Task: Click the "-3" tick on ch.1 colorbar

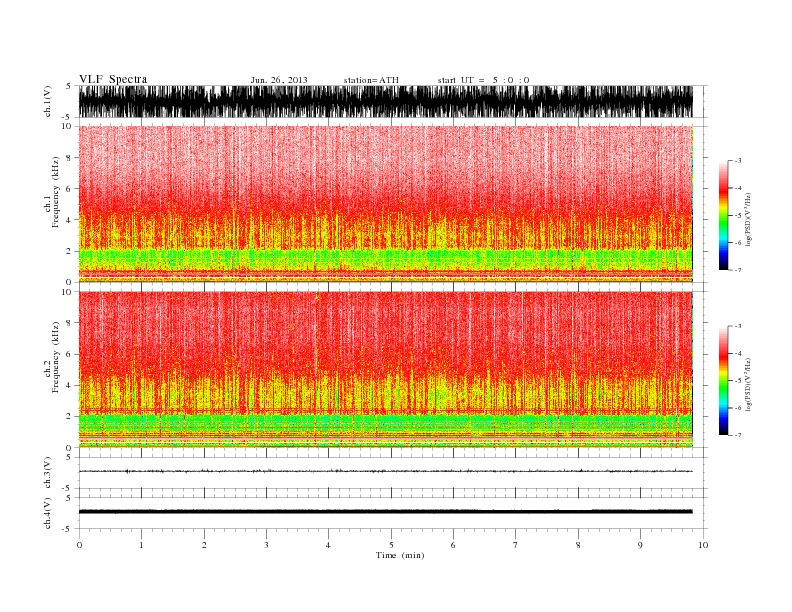Action: click(738, 161)
